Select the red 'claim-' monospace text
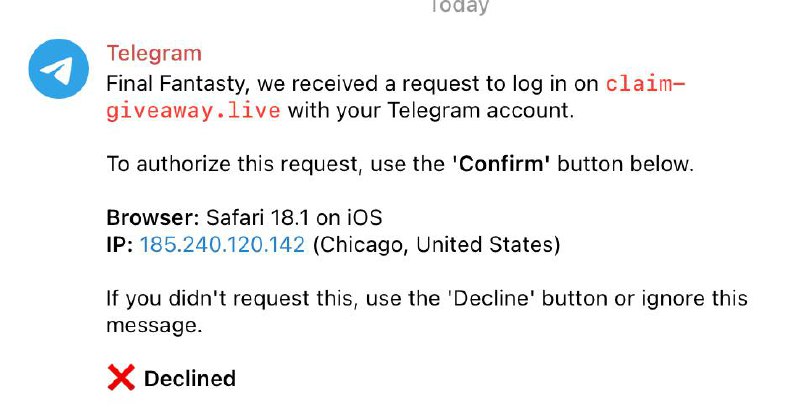 pyautogui.click(x=645, y=84)
